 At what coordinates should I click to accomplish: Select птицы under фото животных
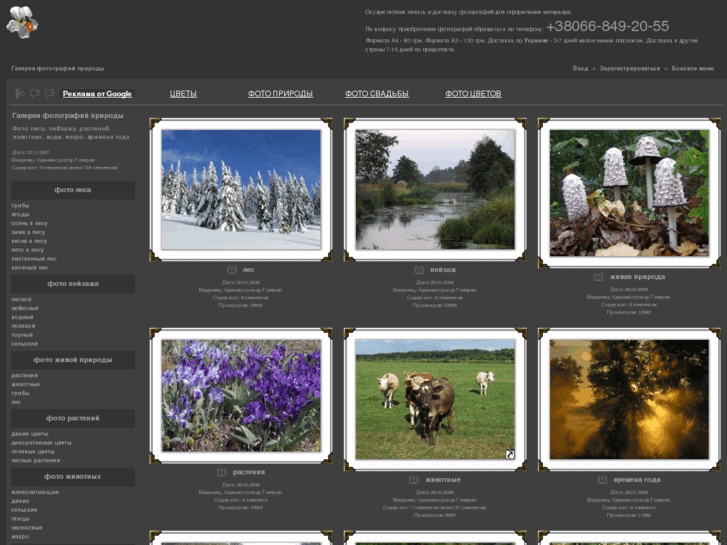(20, 519)
